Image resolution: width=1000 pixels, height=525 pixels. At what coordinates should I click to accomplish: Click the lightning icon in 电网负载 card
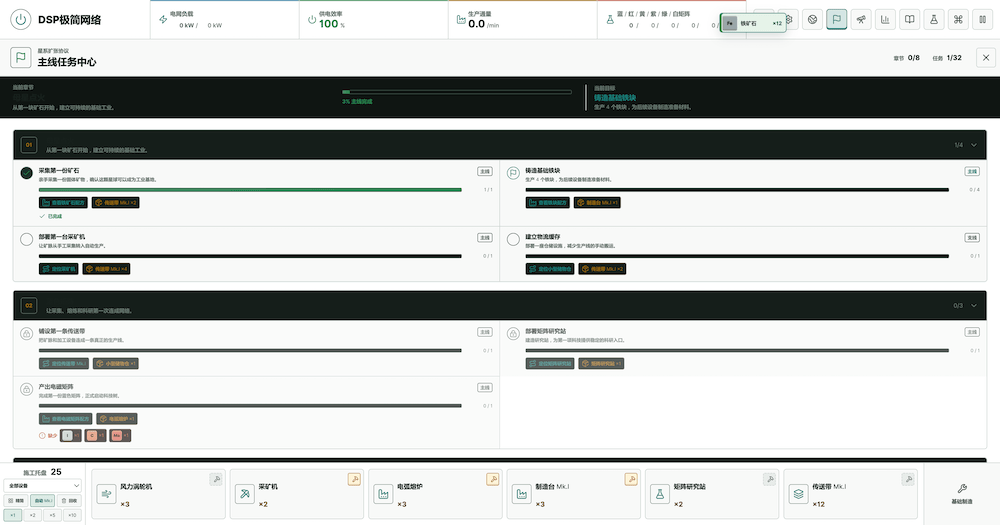pyautogui.click(x=163, y=20)
